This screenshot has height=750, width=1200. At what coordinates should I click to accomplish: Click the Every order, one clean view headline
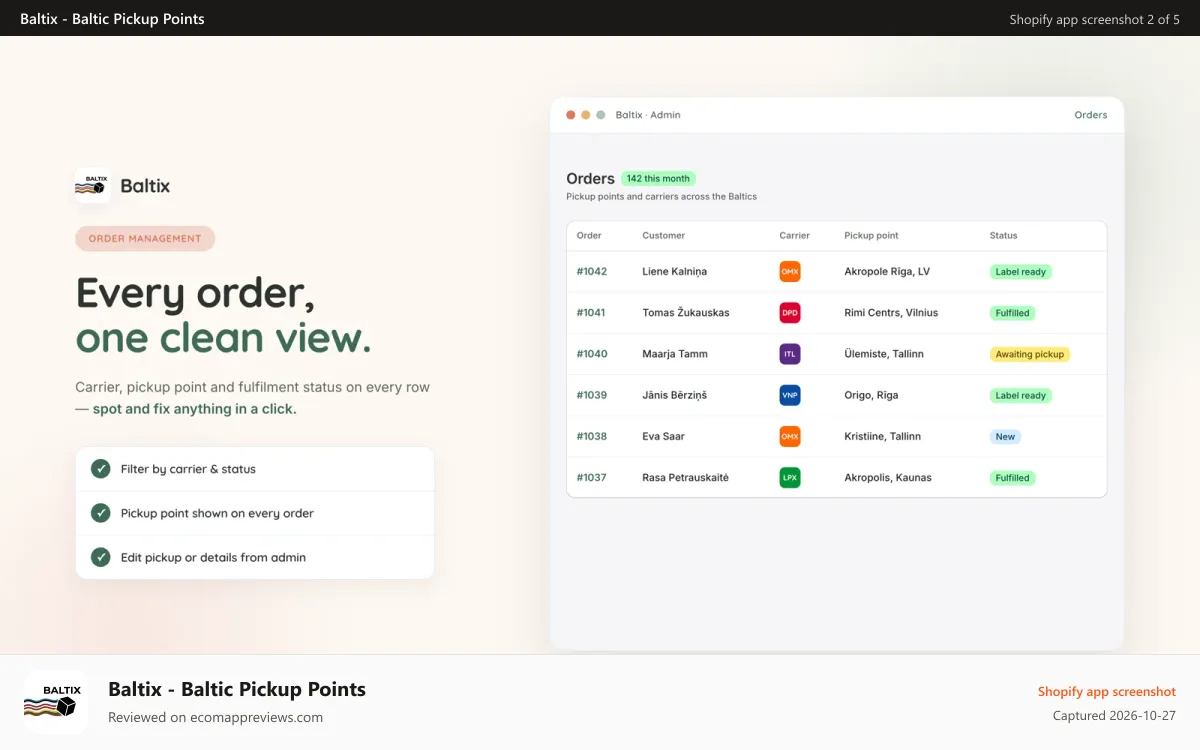point(223,315)
